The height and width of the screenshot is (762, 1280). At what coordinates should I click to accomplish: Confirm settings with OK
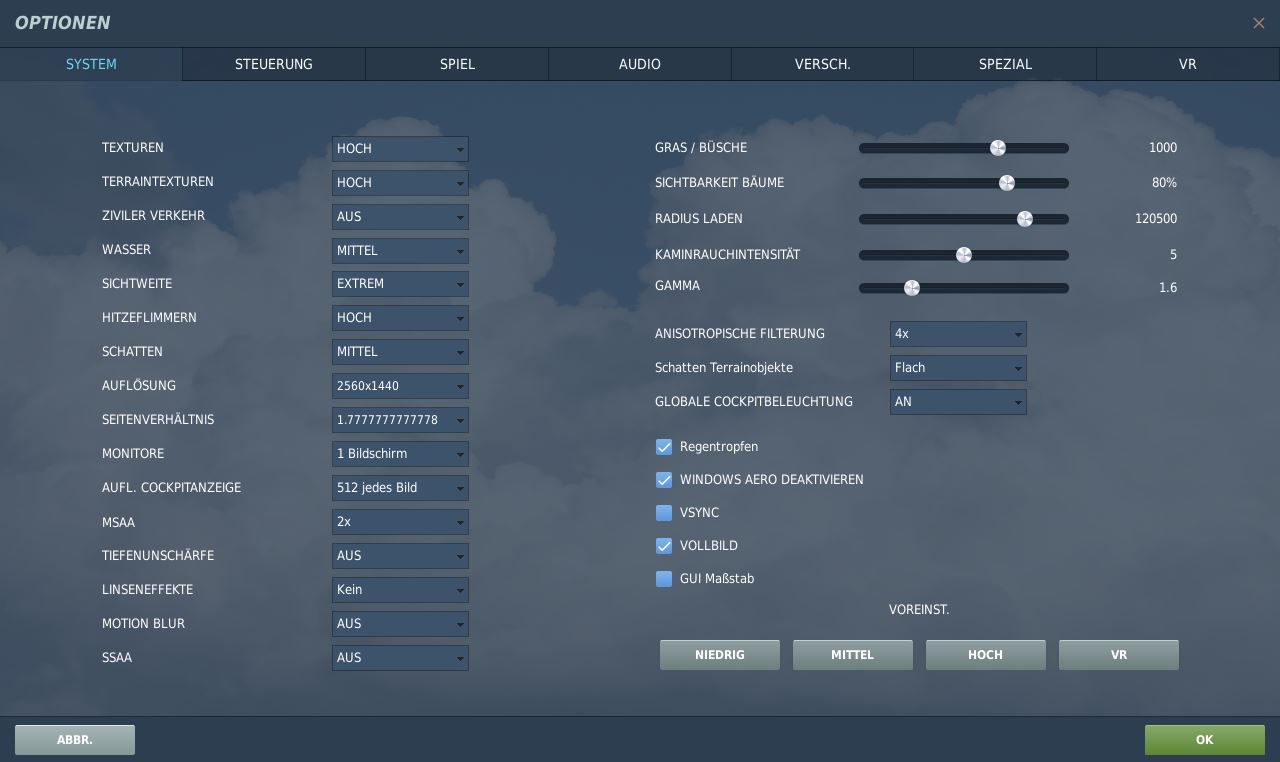pos(1204,740)
